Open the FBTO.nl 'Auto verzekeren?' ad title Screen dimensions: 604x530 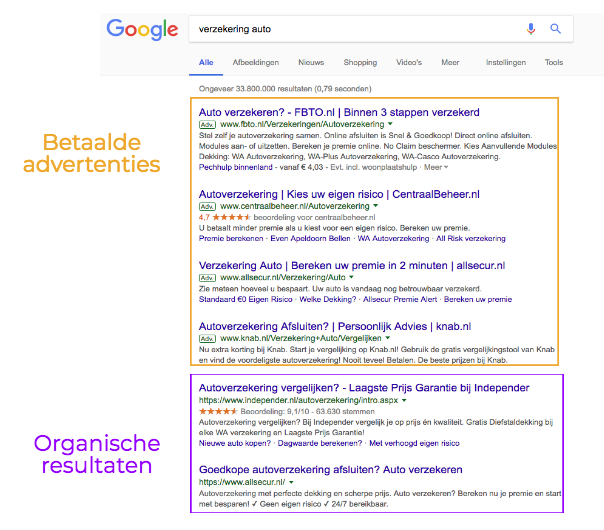tap(339, 112)
